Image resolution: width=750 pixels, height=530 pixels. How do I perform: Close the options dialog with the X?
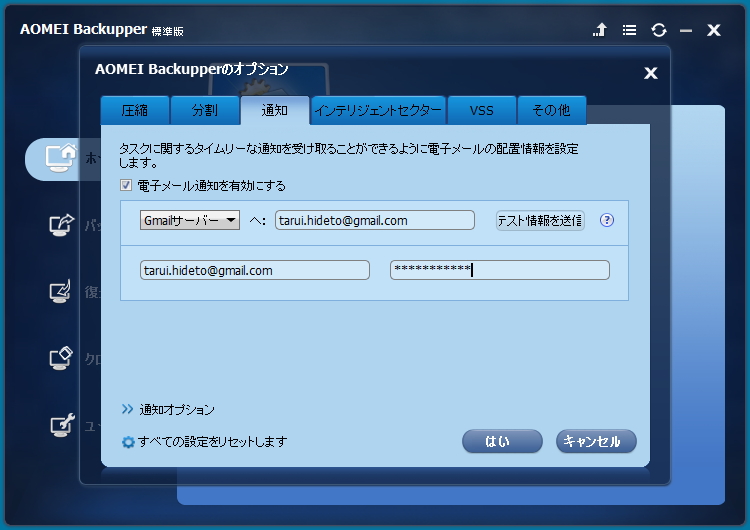[651, 73]
